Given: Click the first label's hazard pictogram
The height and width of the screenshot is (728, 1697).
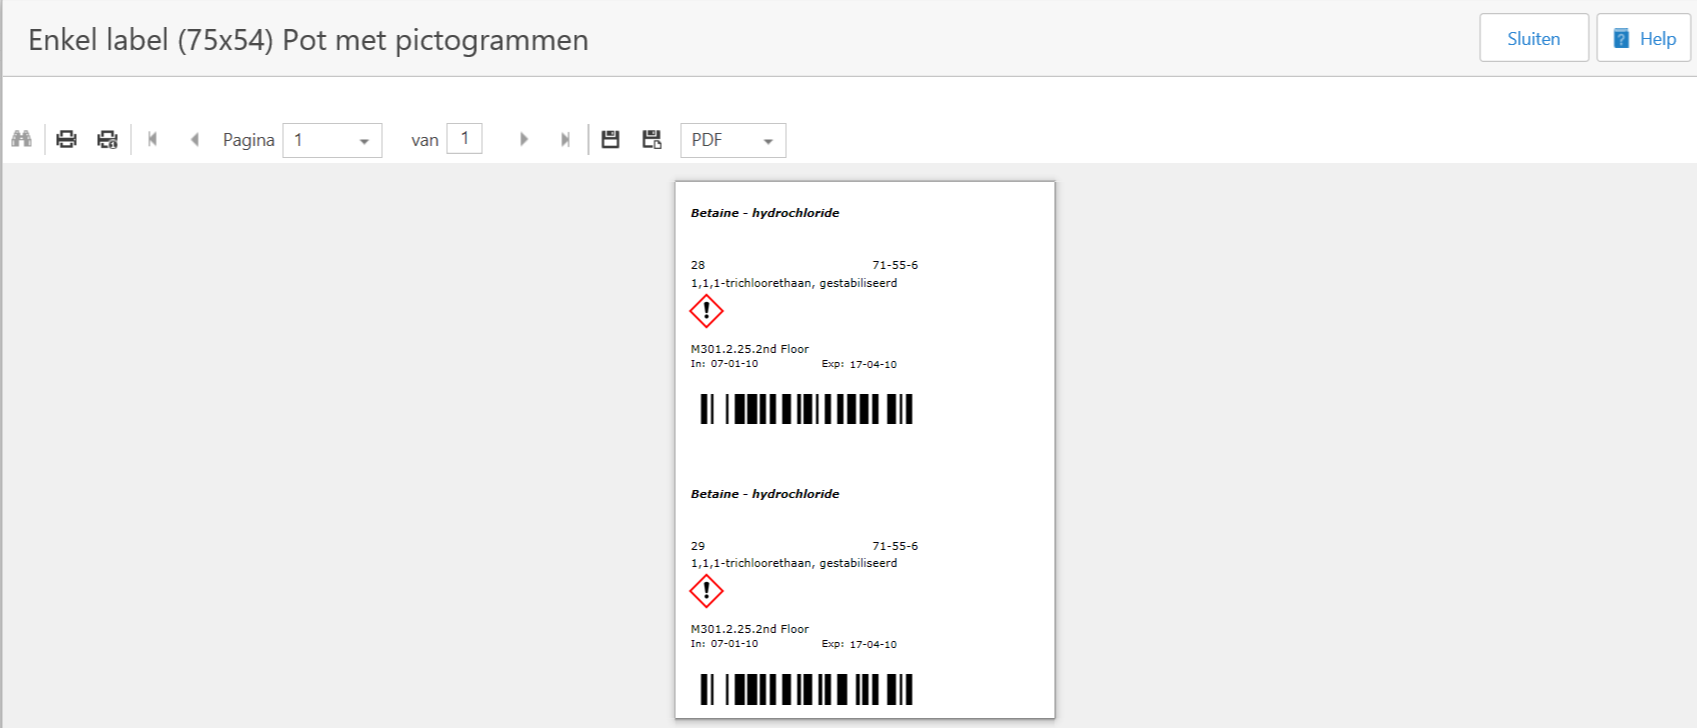Looking at the screenshot, I should click(x=706, y=311).
